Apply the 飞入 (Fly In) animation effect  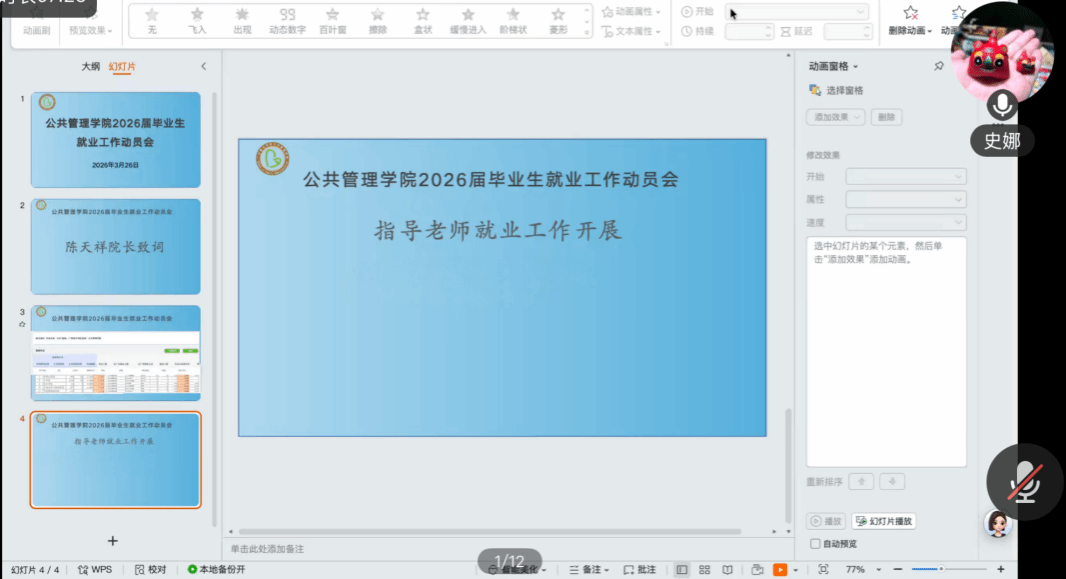tap(197, 19)
